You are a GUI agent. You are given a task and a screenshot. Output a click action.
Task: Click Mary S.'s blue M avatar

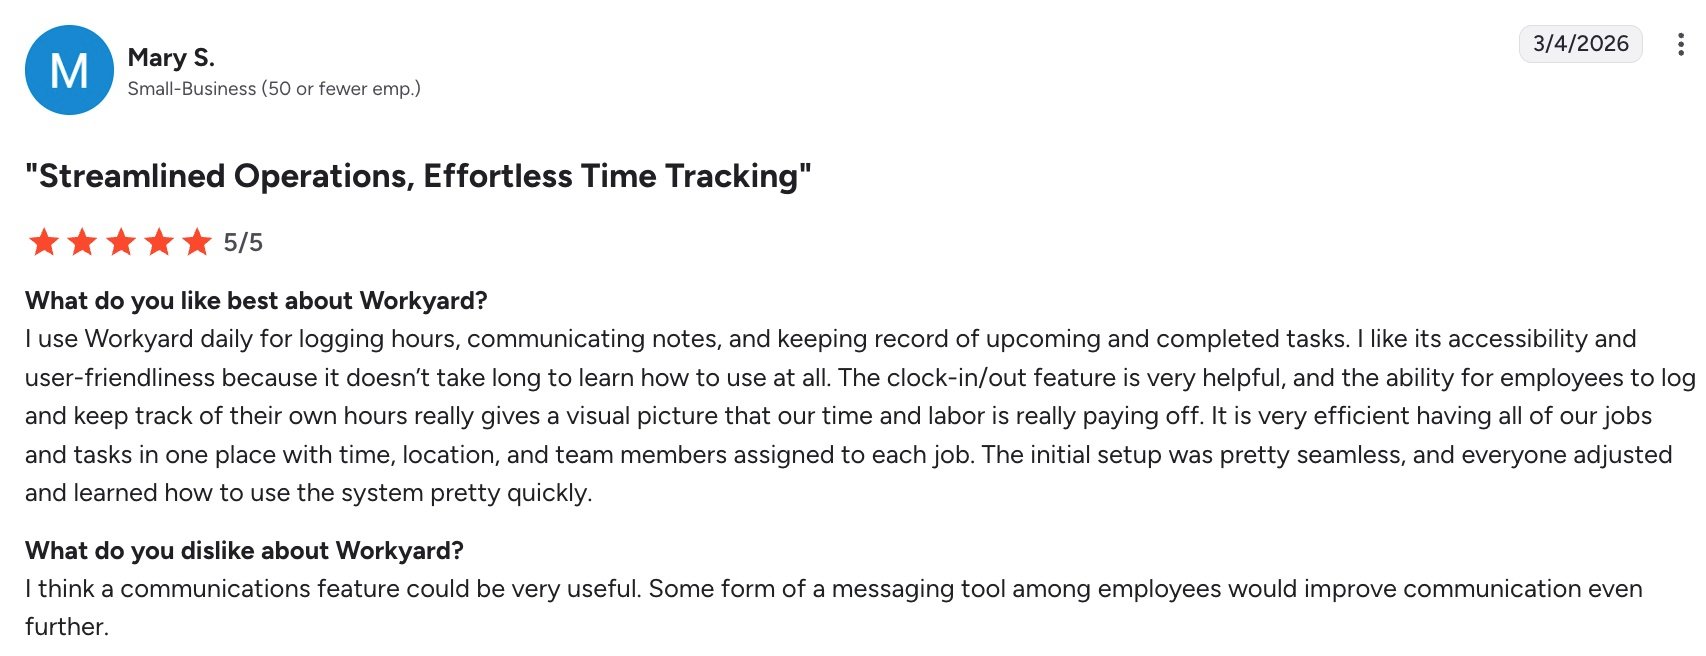coord(69,70)
